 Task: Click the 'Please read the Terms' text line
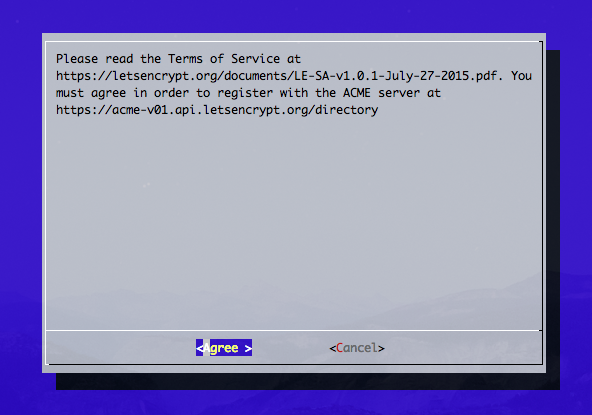click(x=178, y=59)
